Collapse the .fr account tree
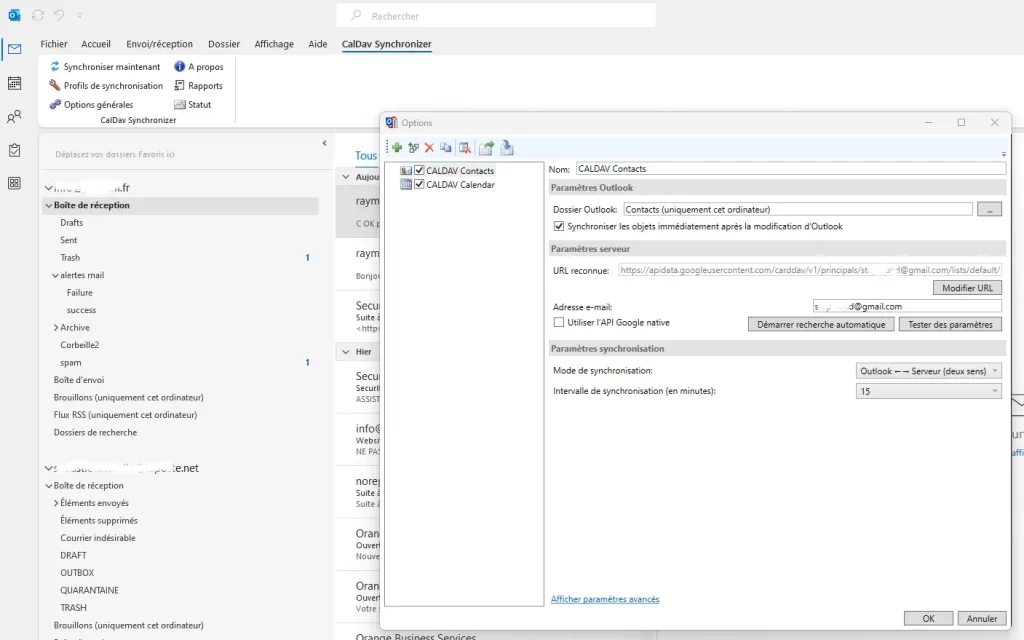The image size is (1024, 640). click(48, 188)
